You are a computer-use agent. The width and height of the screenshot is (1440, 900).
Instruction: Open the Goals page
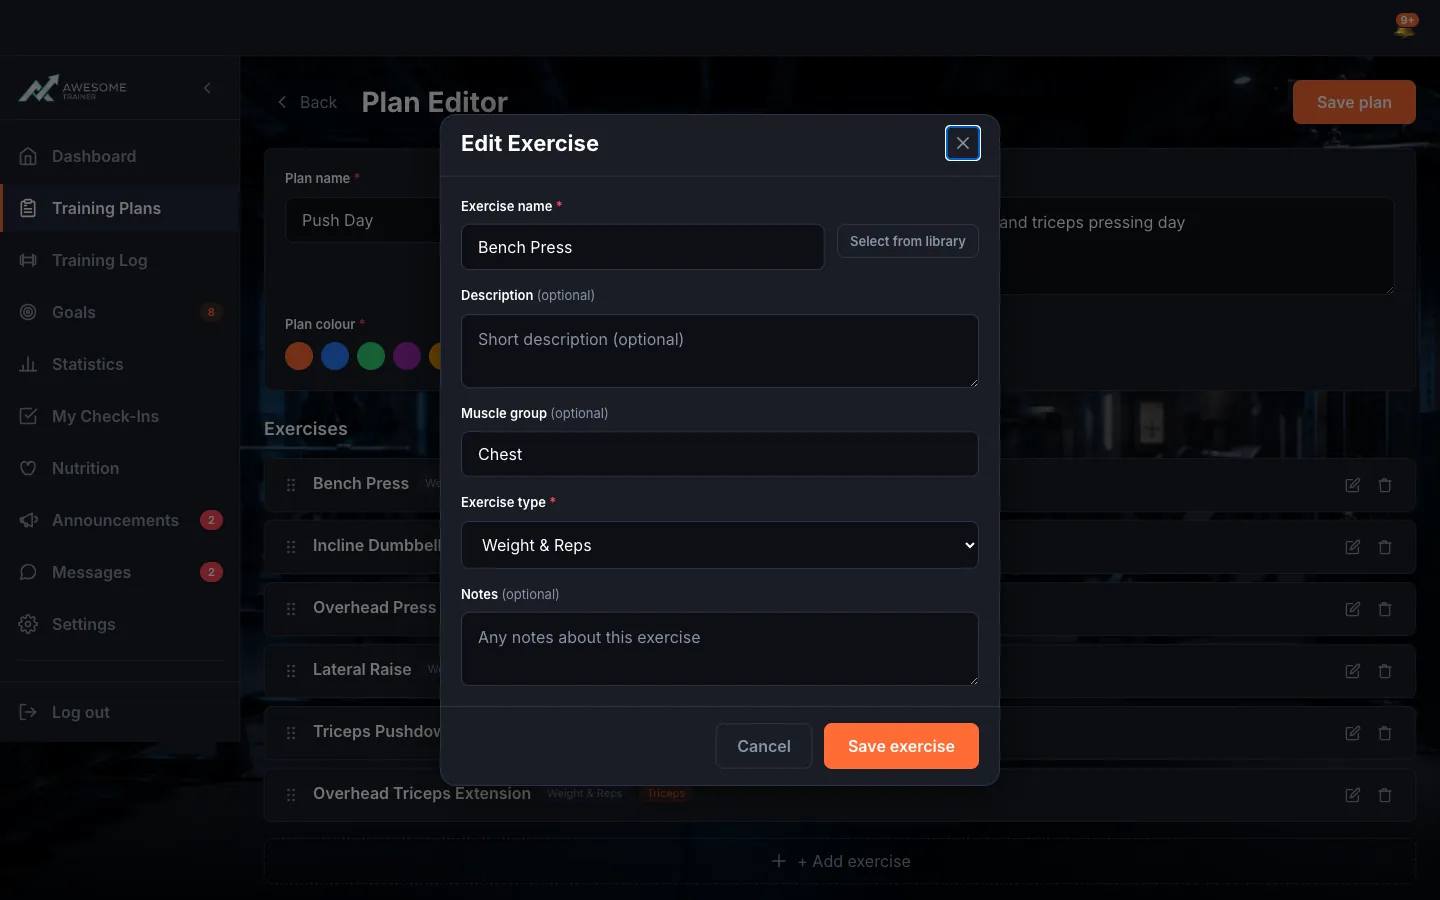(x=120, y=312)
